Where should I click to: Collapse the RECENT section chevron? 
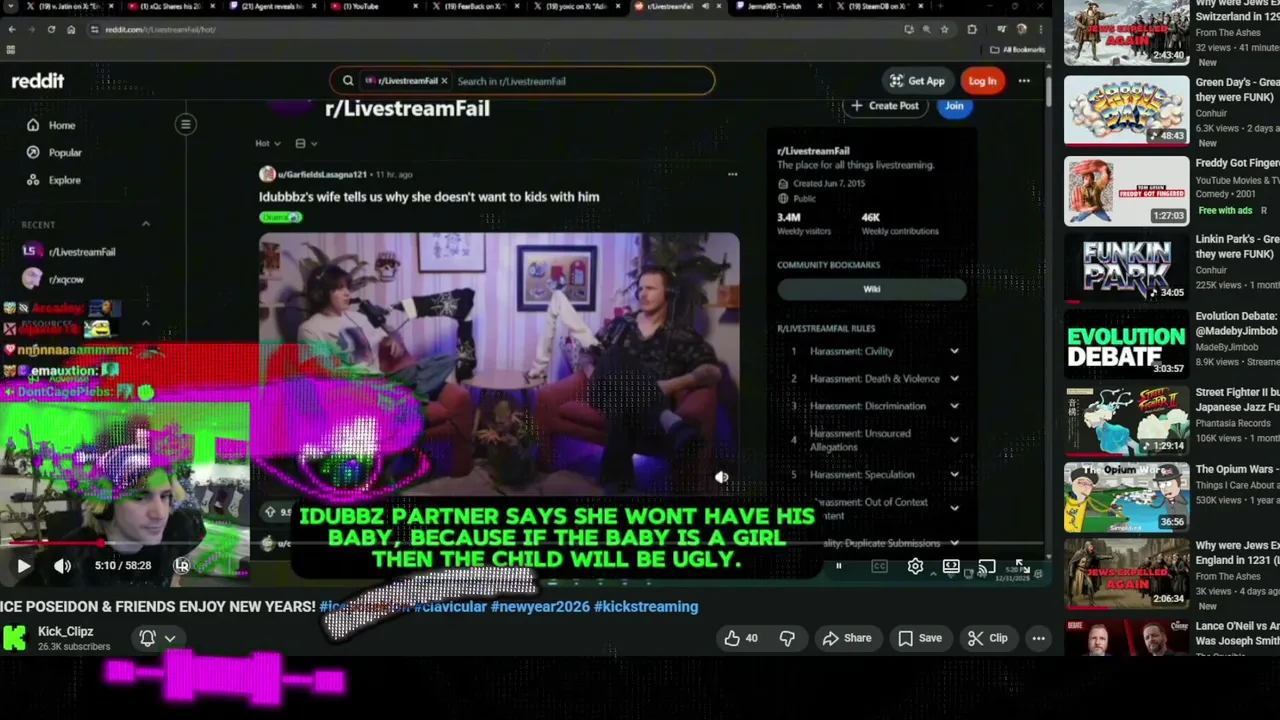pos(145,224)
